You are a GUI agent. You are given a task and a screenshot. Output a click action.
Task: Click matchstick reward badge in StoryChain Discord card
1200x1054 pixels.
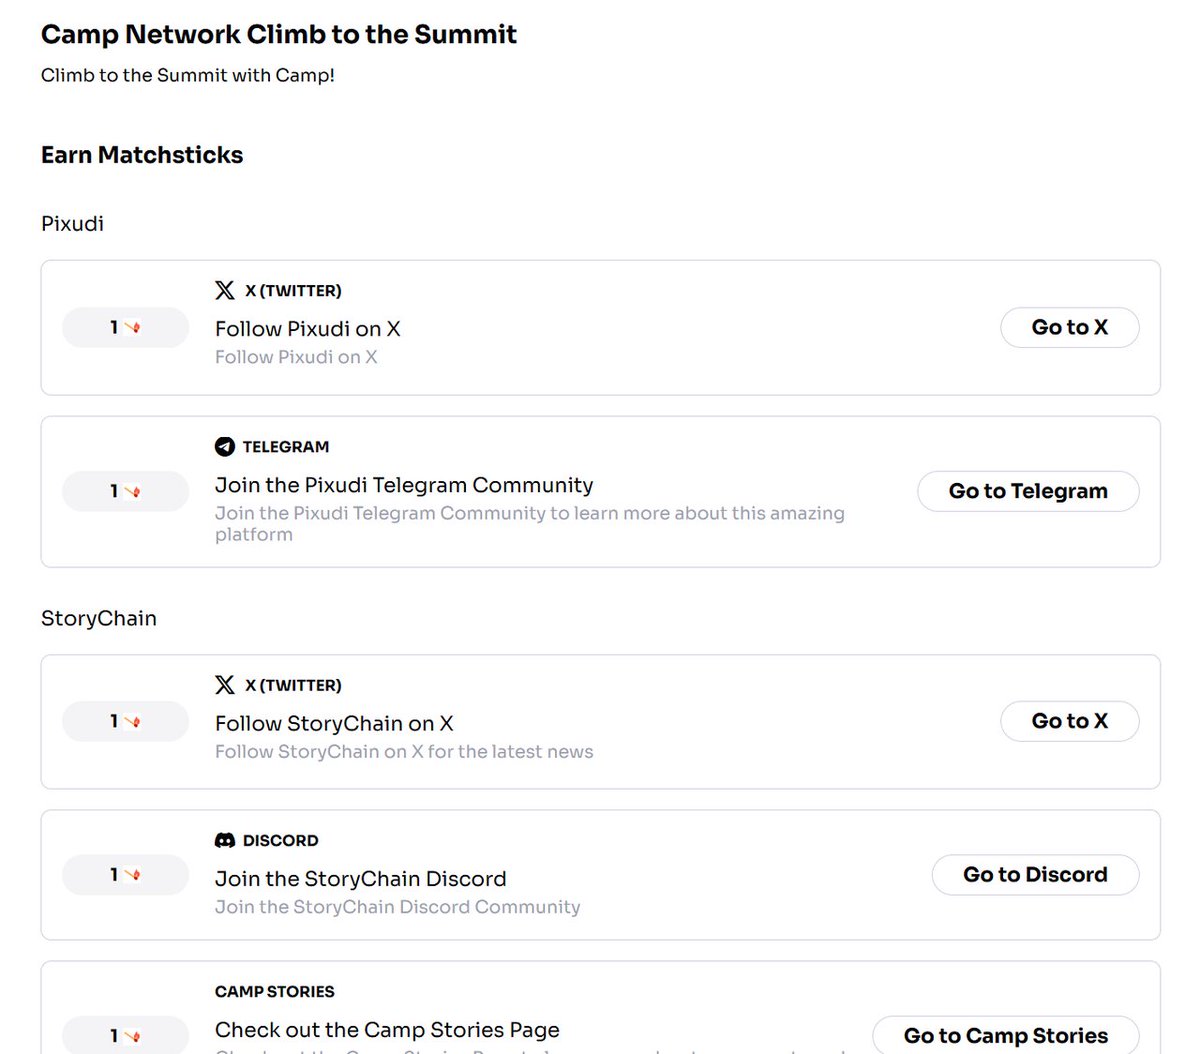point(125,875)
